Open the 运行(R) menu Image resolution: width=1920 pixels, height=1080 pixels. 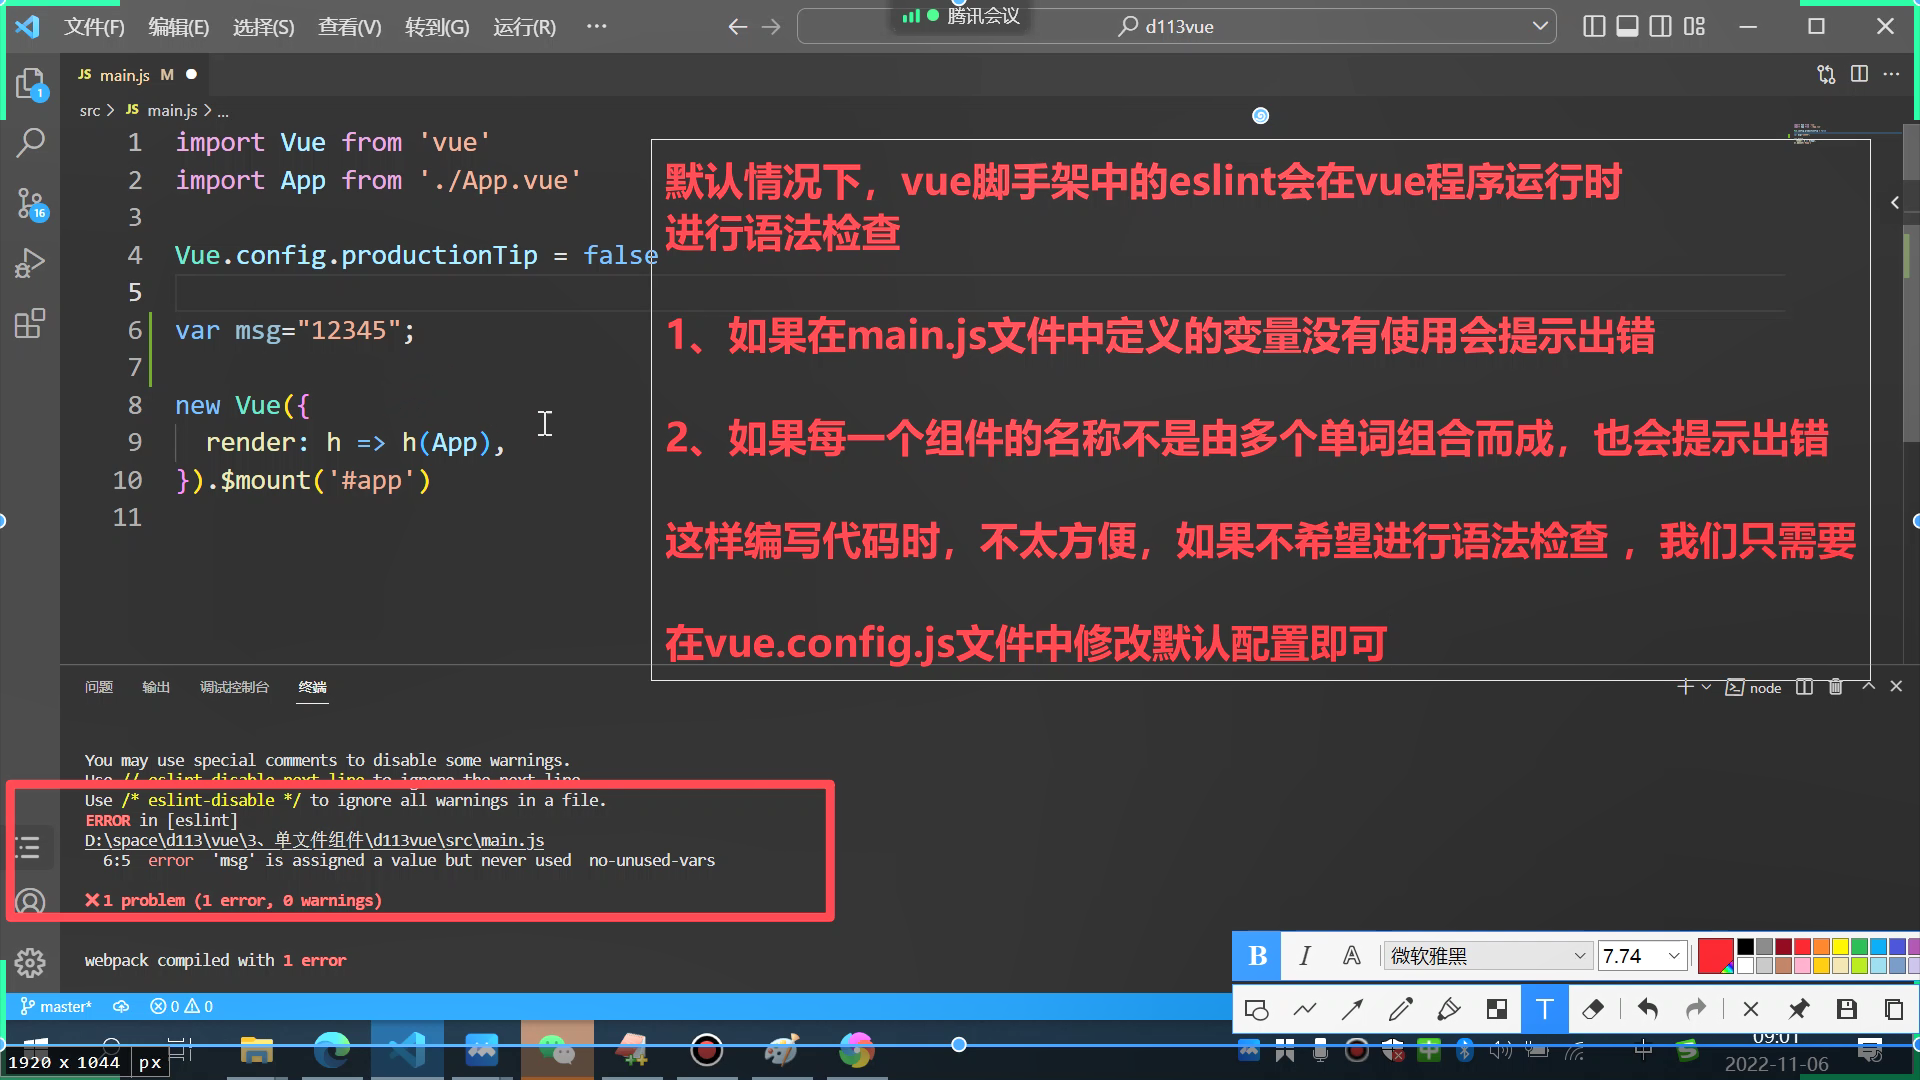[524, 27]
